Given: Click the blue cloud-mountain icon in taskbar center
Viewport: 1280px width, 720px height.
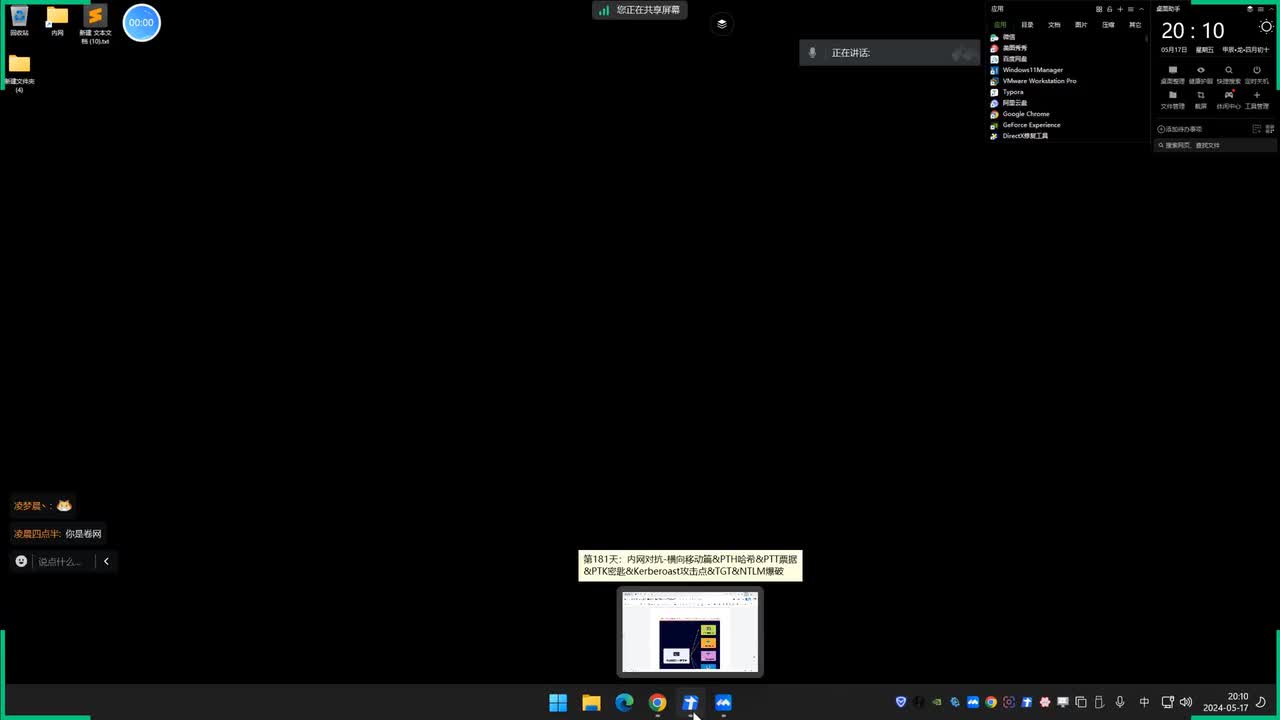Looking at the screenshot, I should (723, 702).
